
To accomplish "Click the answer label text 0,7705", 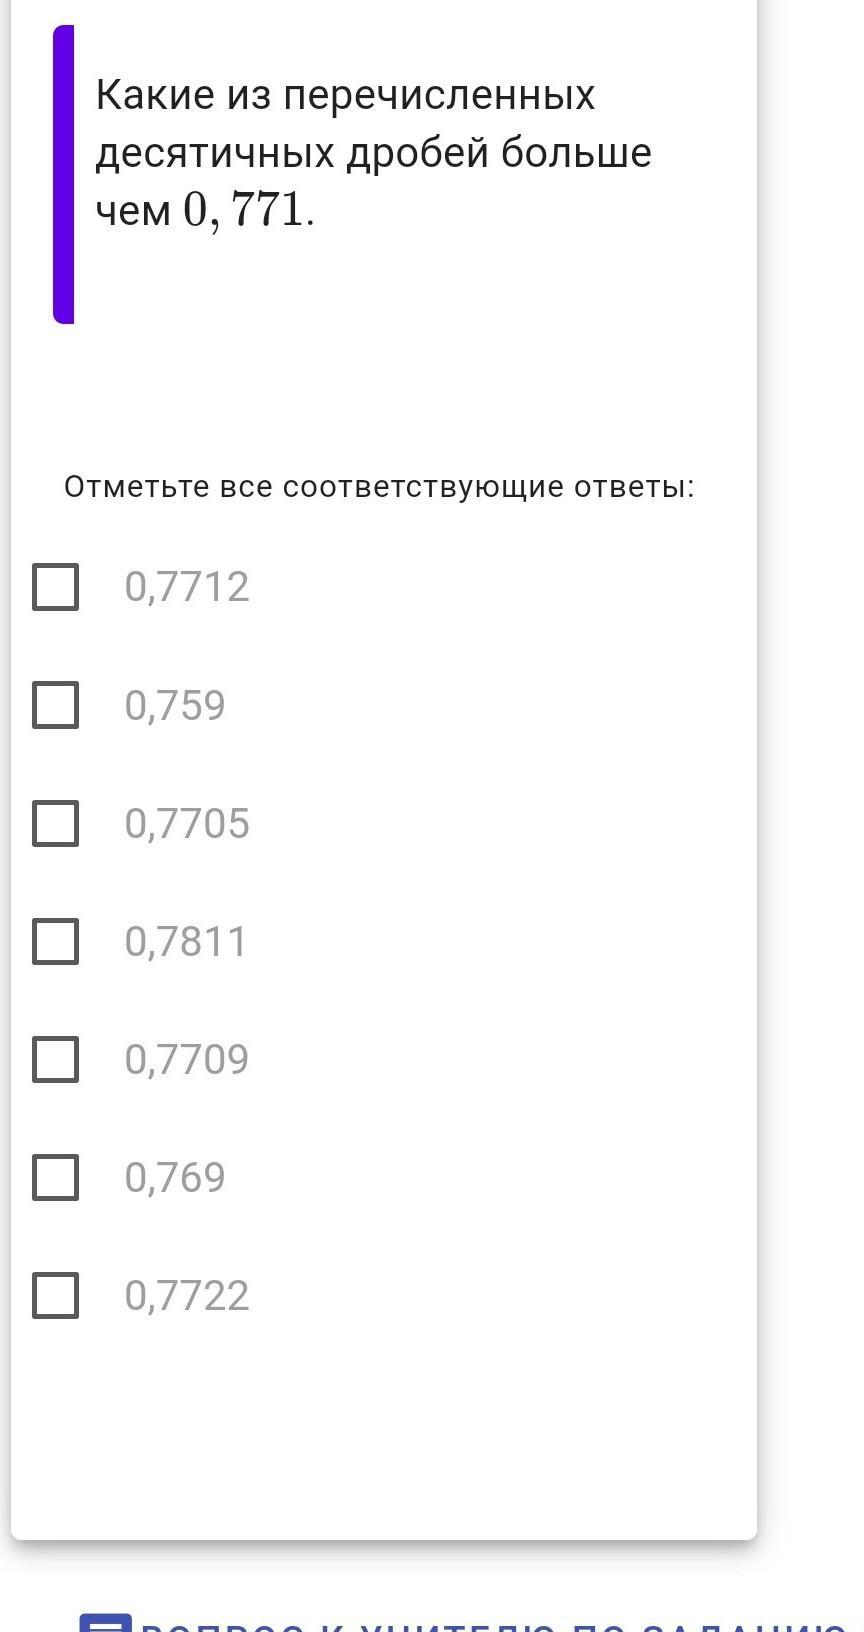I will (x=187, y=823).
